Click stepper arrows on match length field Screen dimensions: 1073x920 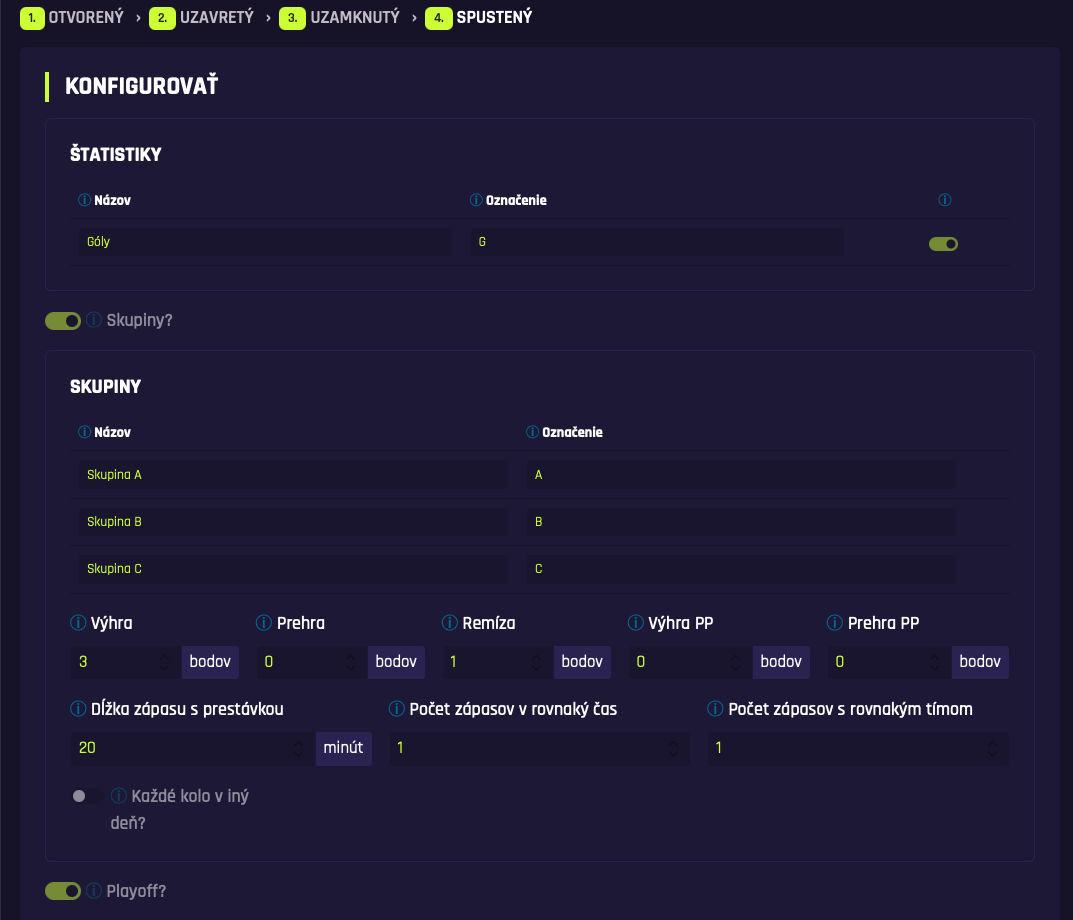(299, 748)
